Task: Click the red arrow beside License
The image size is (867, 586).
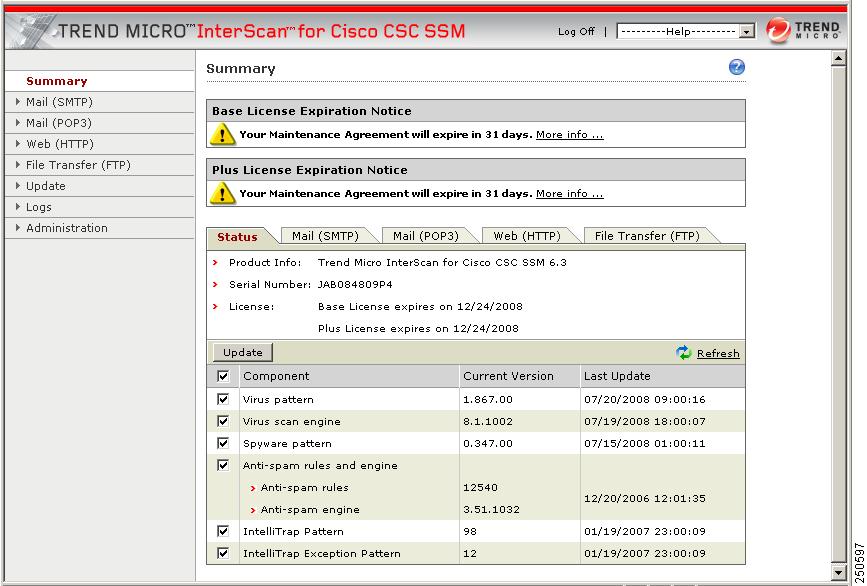Action: point(216,307)
